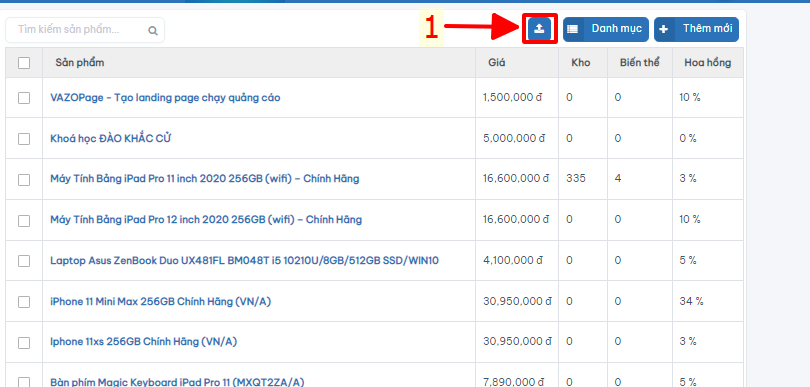Focus the Tìm kiếm sản phẩm search field
The width and height of the screenshot is (810, 387).
click(x=85, y=30)
